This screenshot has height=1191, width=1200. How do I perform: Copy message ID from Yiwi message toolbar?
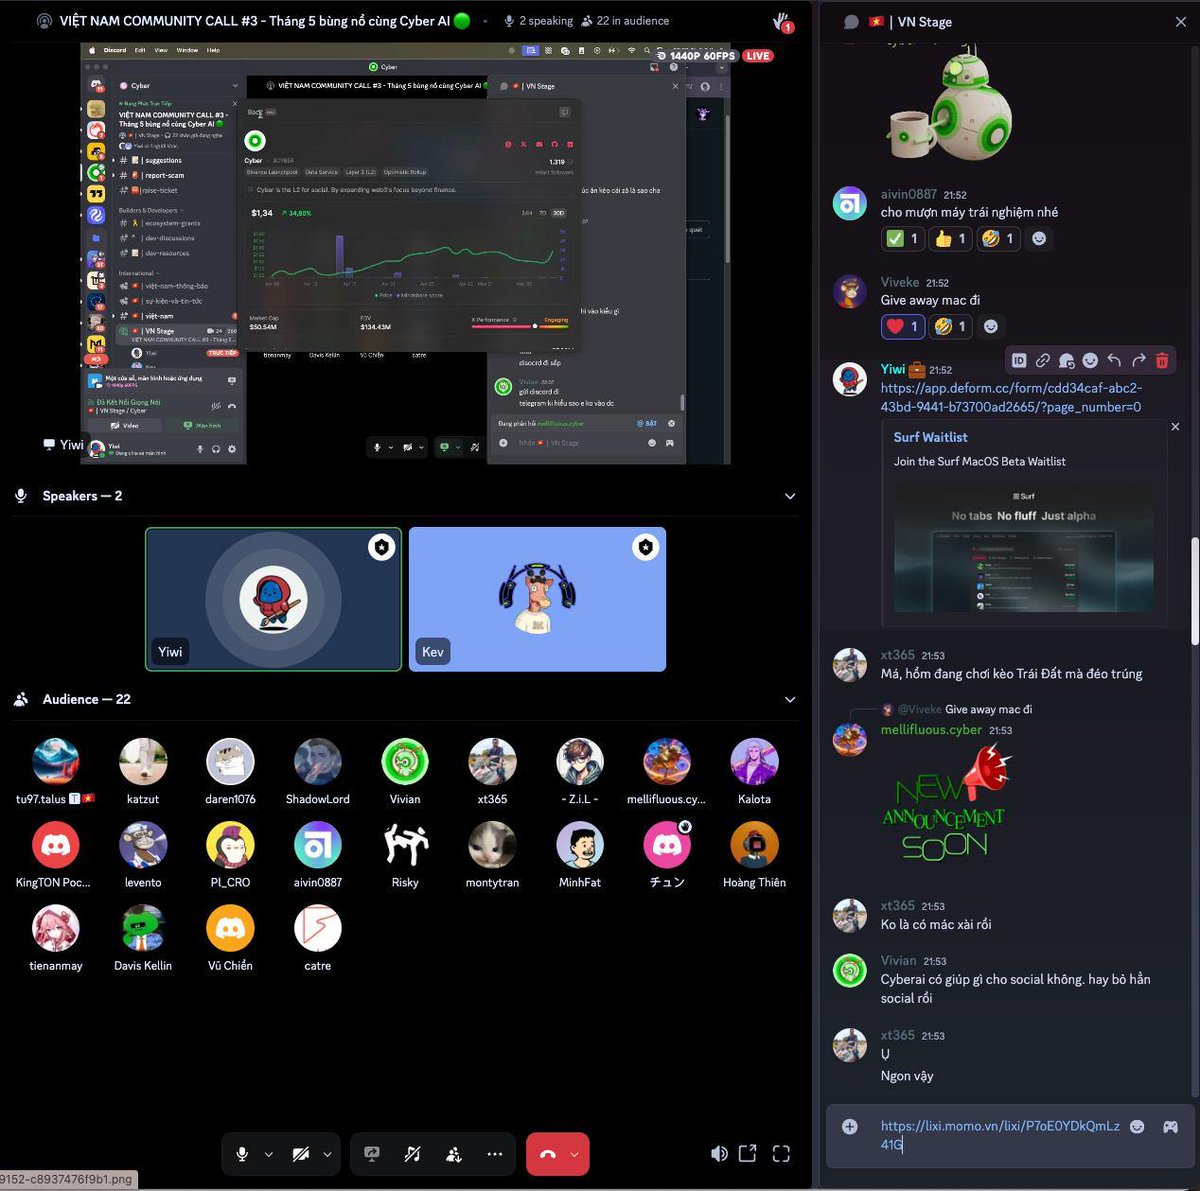(1019, 360)
